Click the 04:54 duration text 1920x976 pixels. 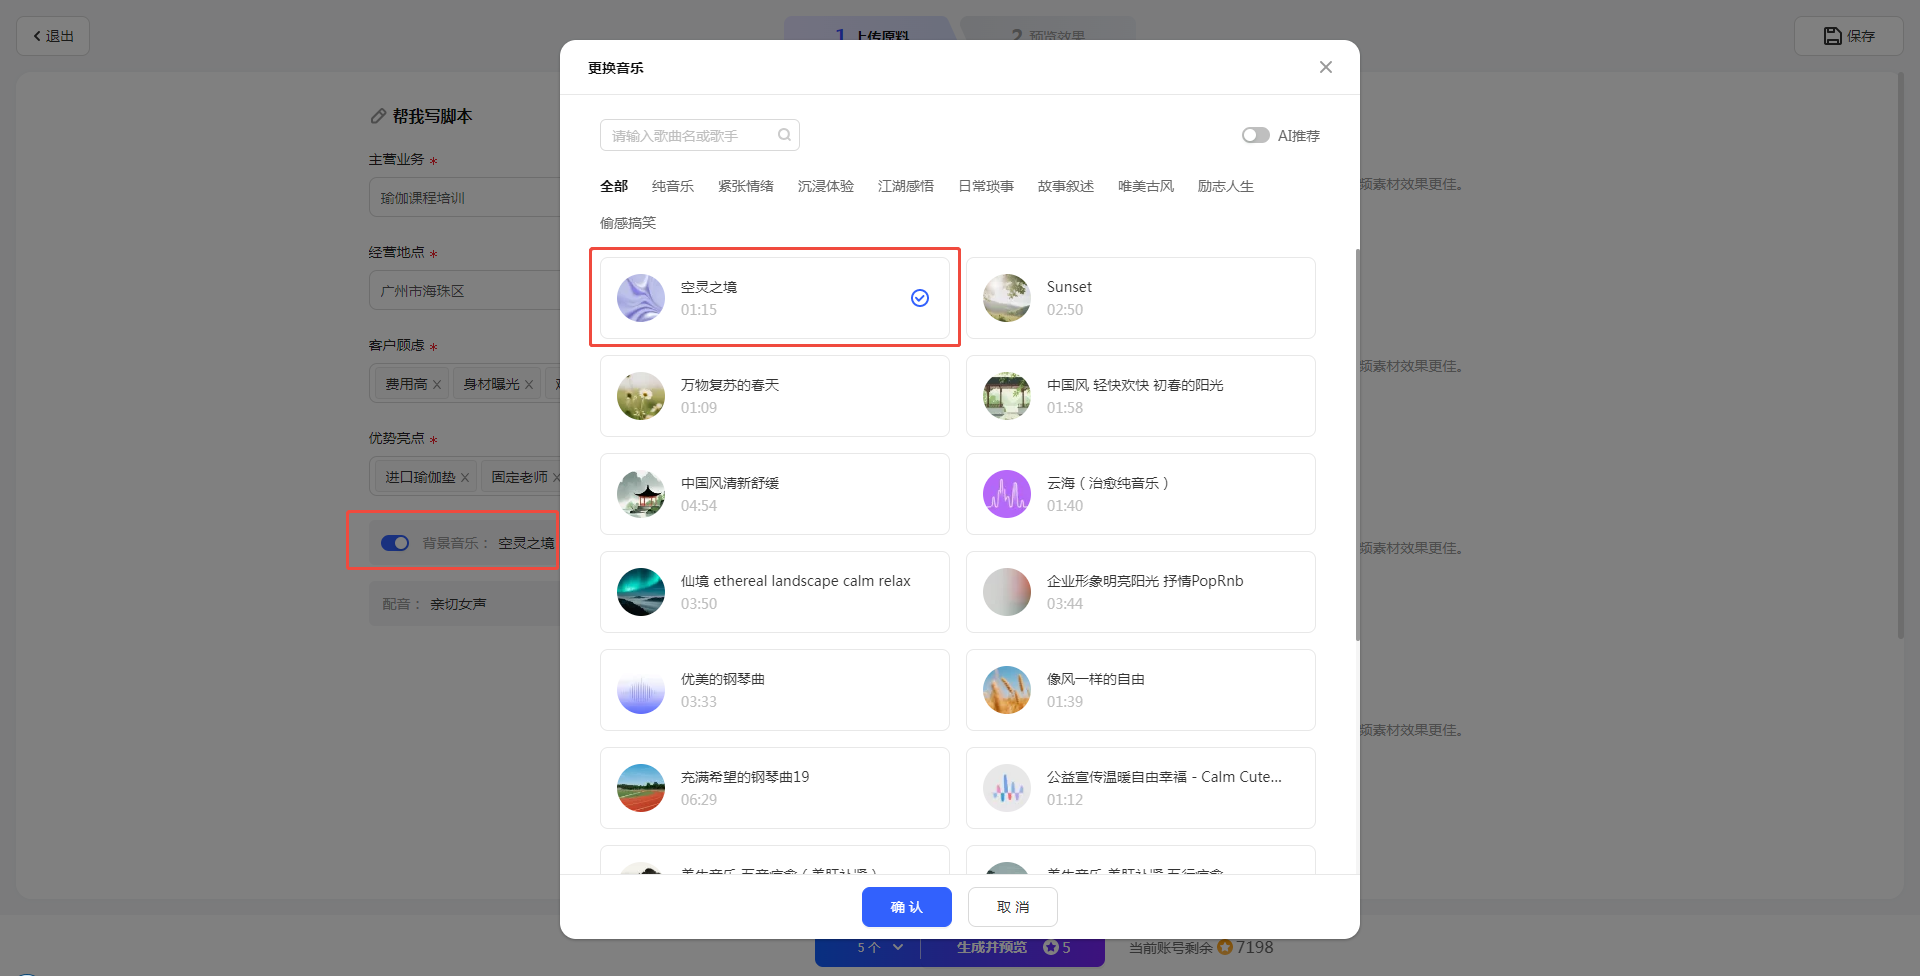point(699,506)
